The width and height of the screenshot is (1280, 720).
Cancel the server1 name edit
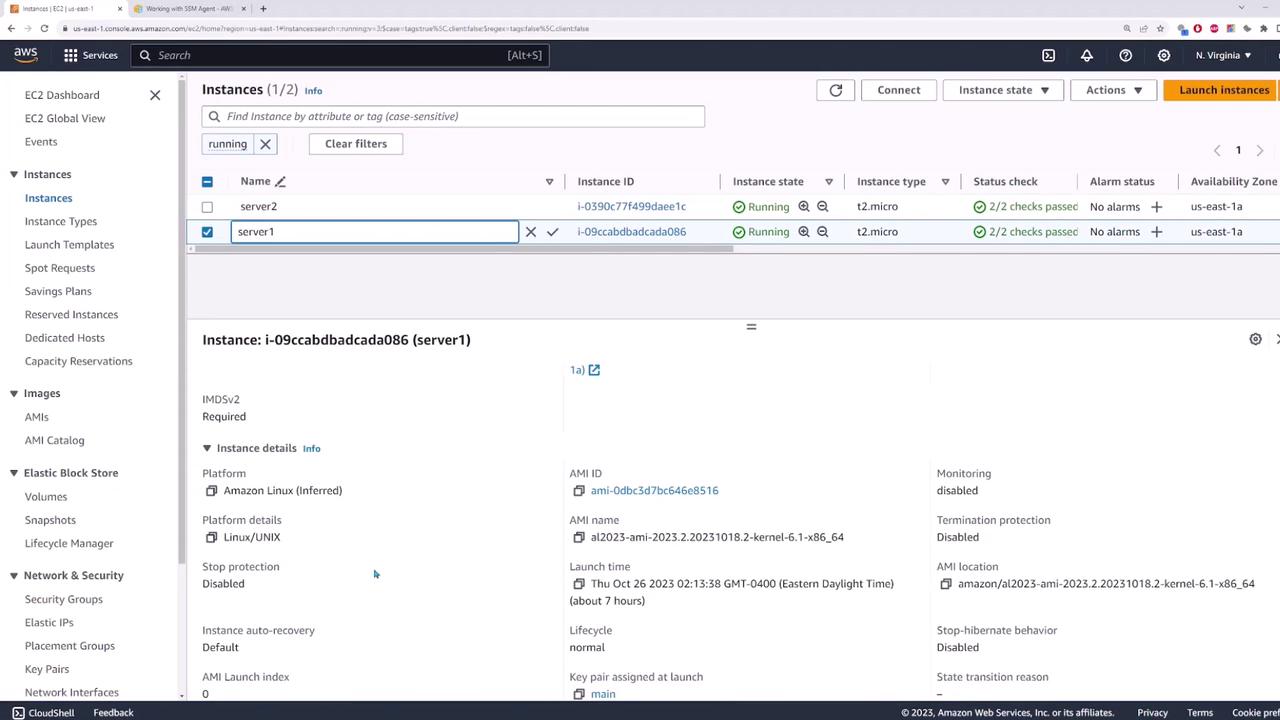pos(531,232)
